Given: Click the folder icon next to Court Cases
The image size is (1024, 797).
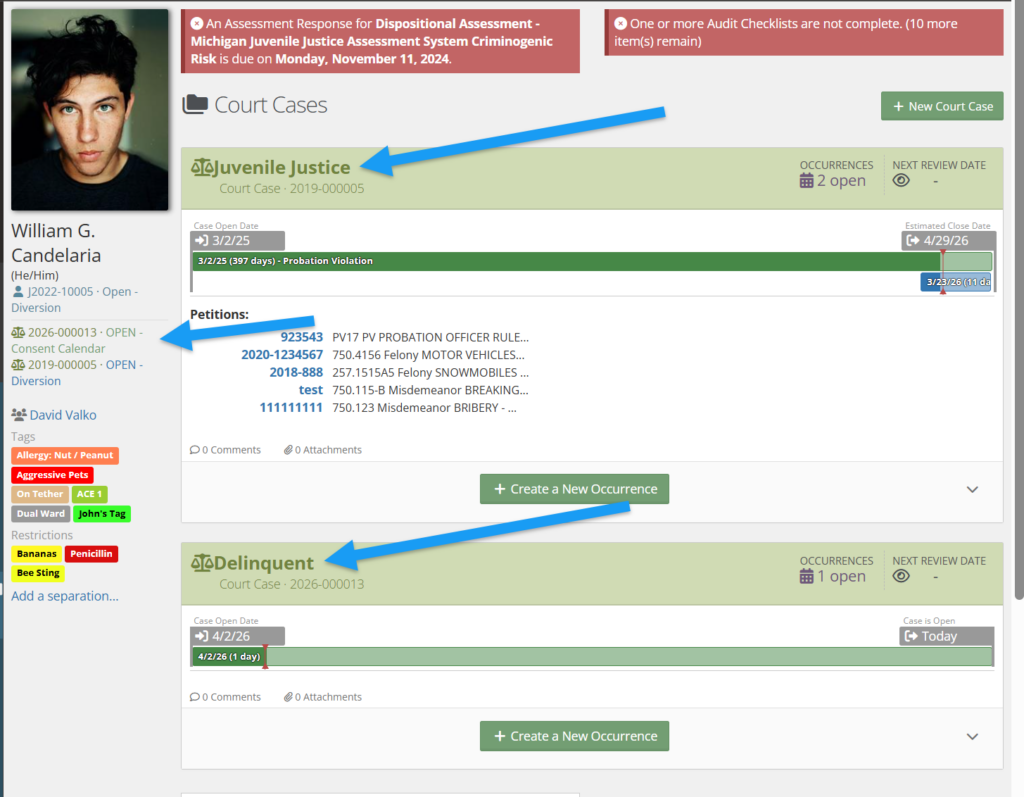Looking at the screenshot, I should pos(195,105).
